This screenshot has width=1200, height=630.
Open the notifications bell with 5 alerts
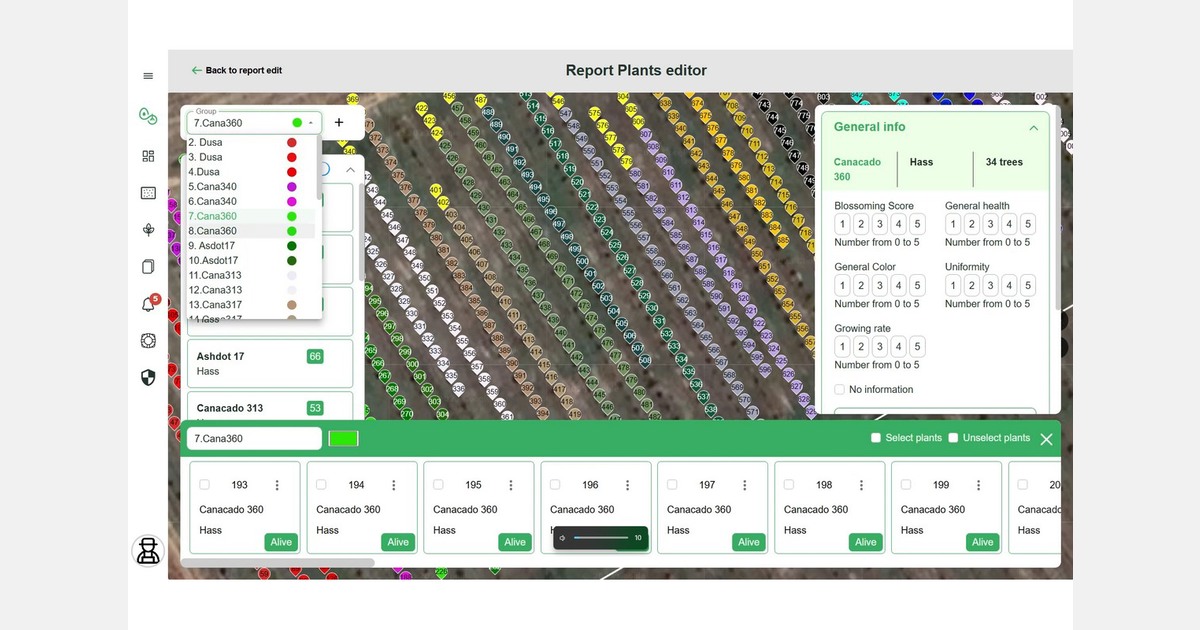point(148,303)
